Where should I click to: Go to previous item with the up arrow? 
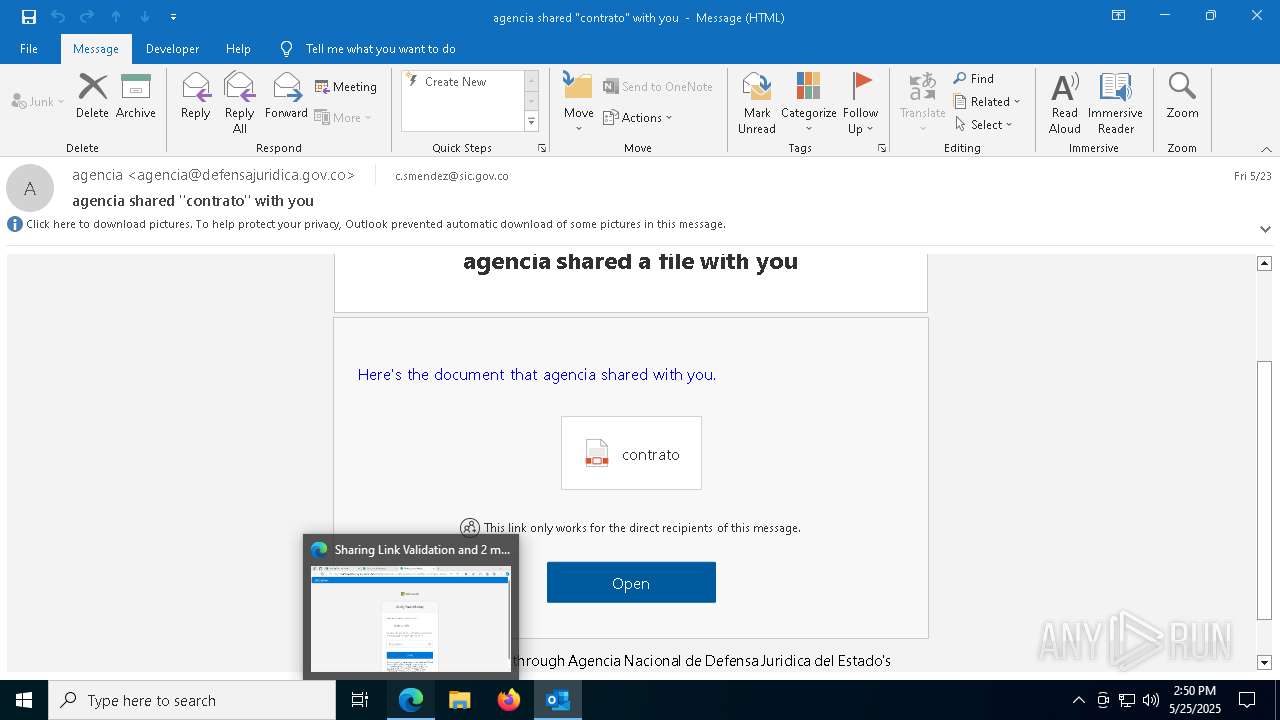(x=116, y=17)
